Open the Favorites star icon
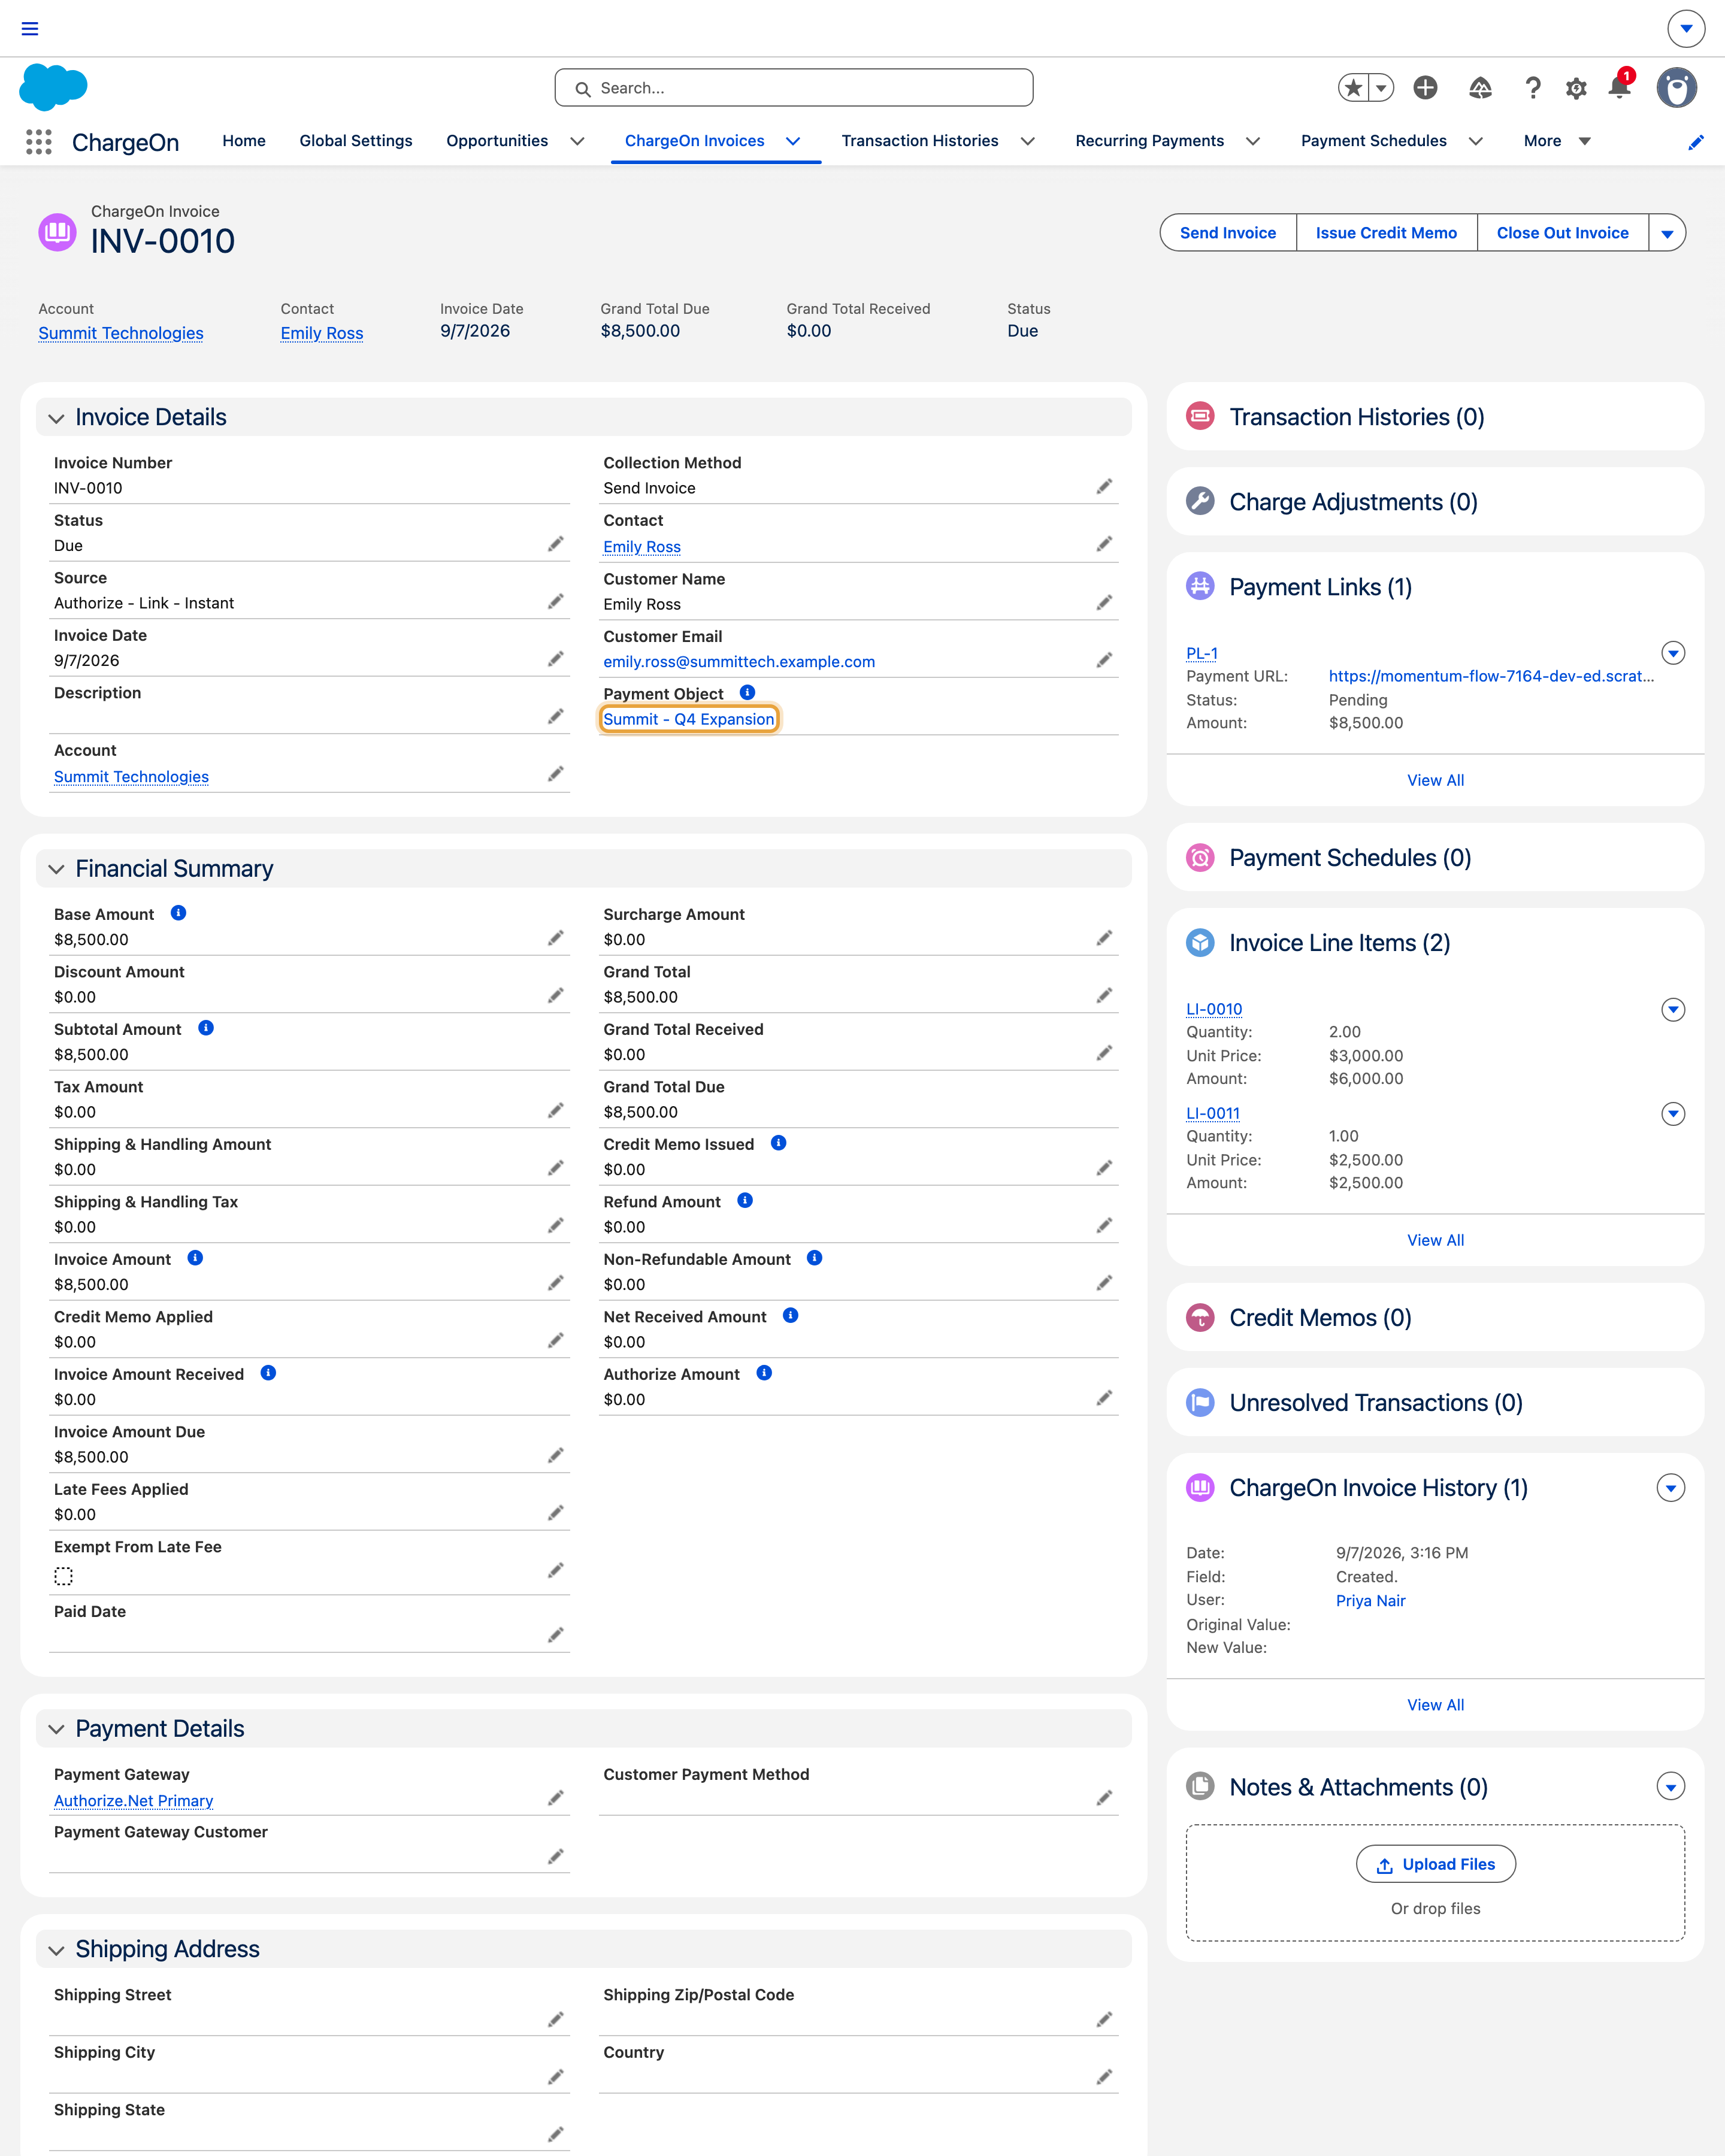Image resolution: width=1725 pixels, height=2156 pixels. pyautogui.click(x=1353, y=88)
